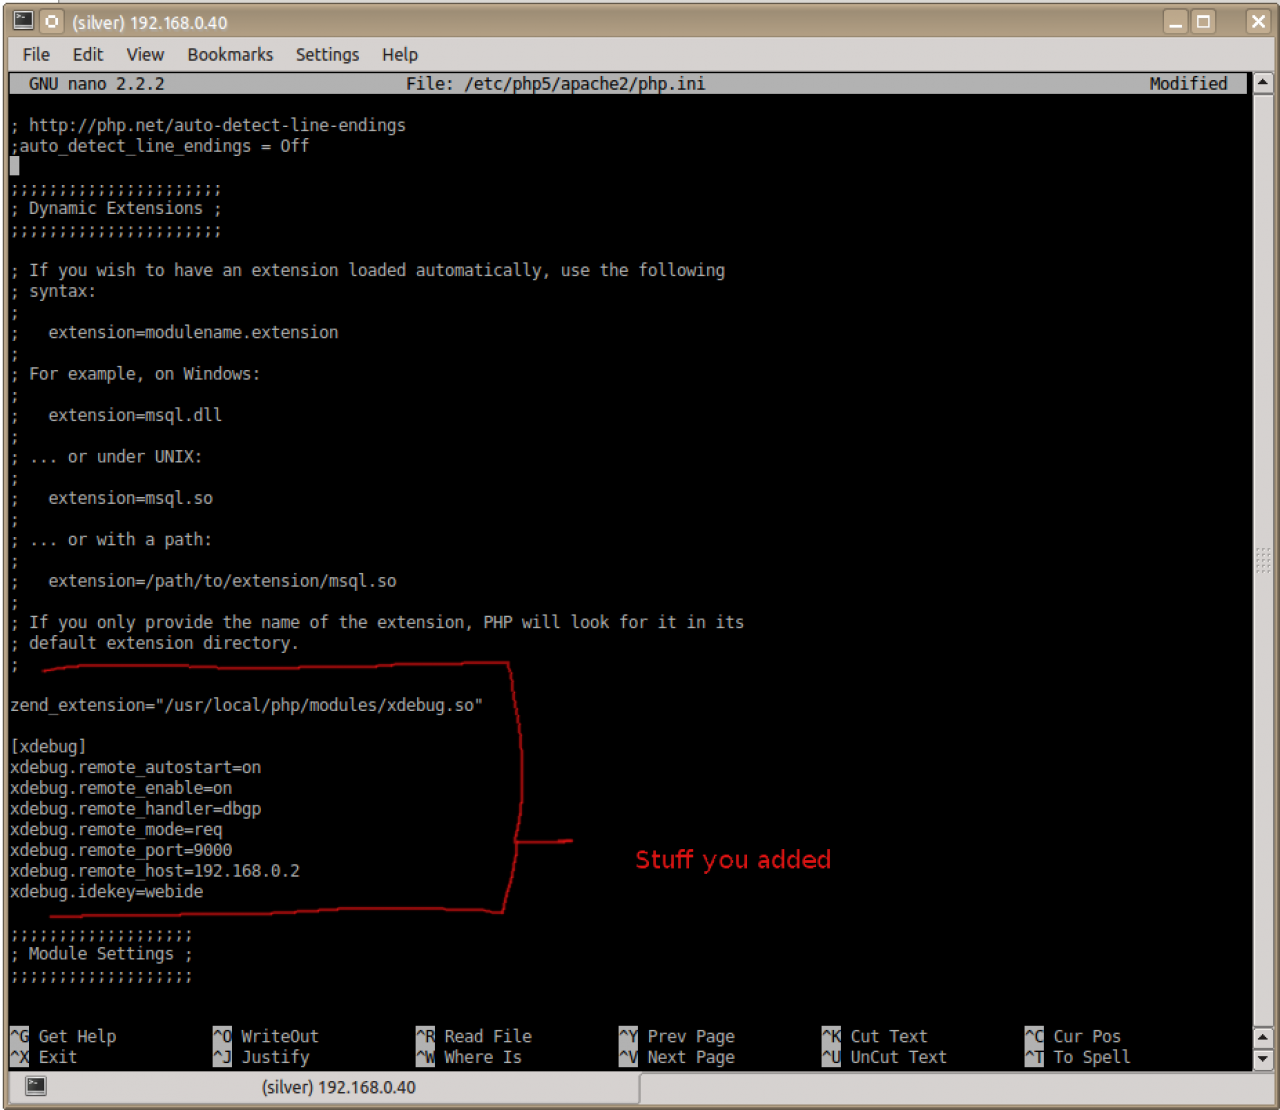1280x1110 pixels.
Task: Toggle the on-all-desktops pin icon in the title bar
Action: 52,21
